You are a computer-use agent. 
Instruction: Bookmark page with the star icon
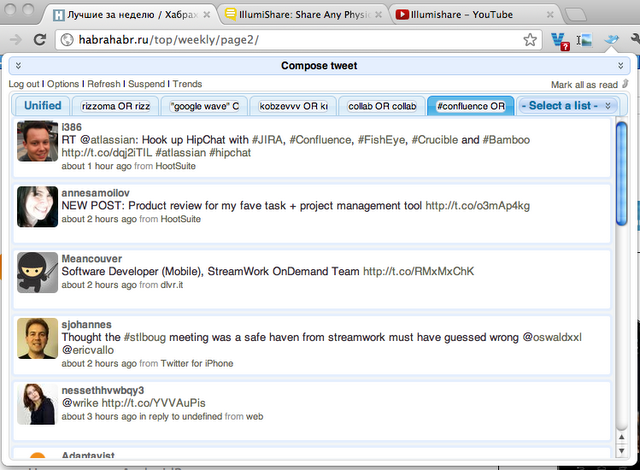click(530, 40)
